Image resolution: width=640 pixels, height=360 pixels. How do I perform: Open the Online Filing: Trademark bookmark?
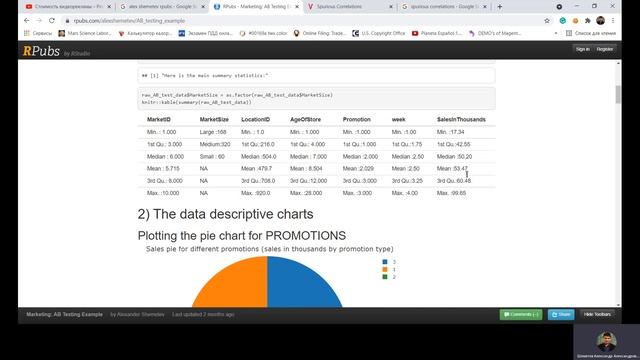click(320, 33)
